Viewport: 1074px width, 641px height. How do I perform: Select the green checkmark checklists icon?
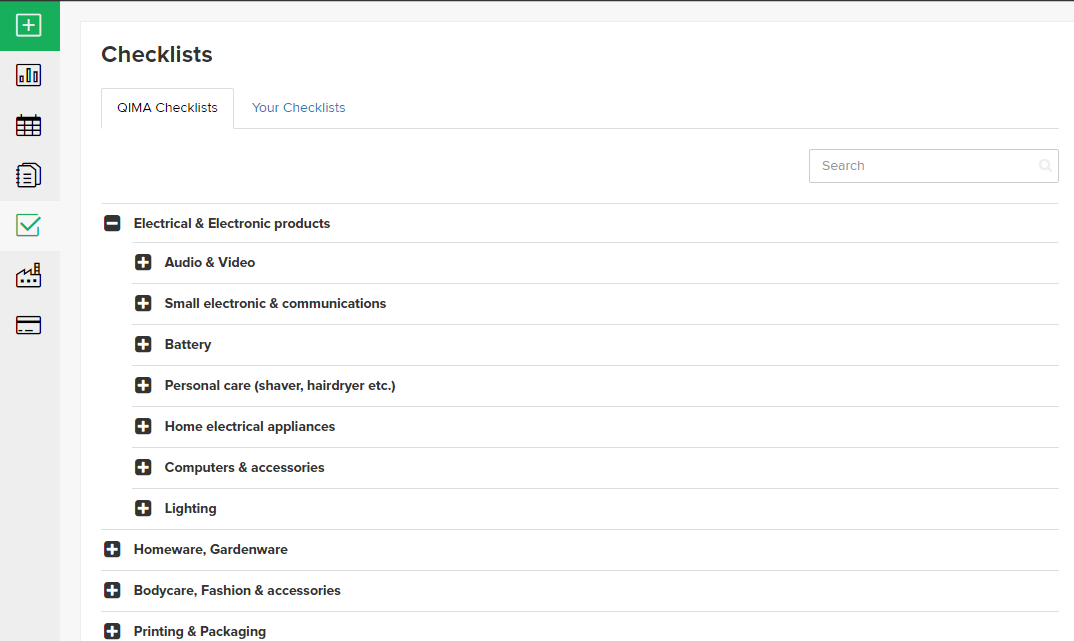(29, 225)
